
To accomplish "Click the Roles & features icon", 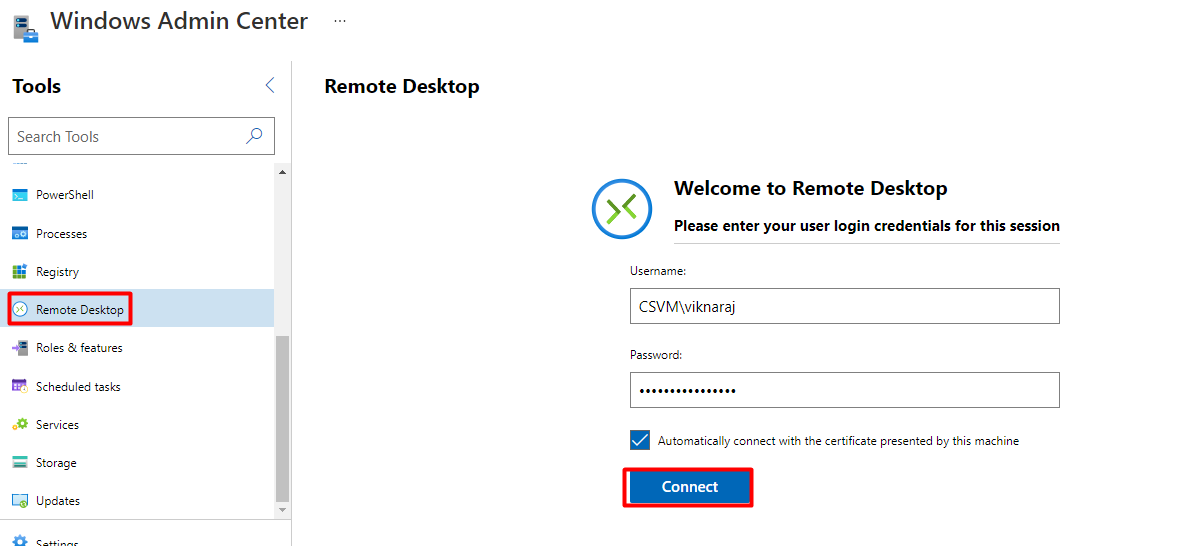I will 20,348.
